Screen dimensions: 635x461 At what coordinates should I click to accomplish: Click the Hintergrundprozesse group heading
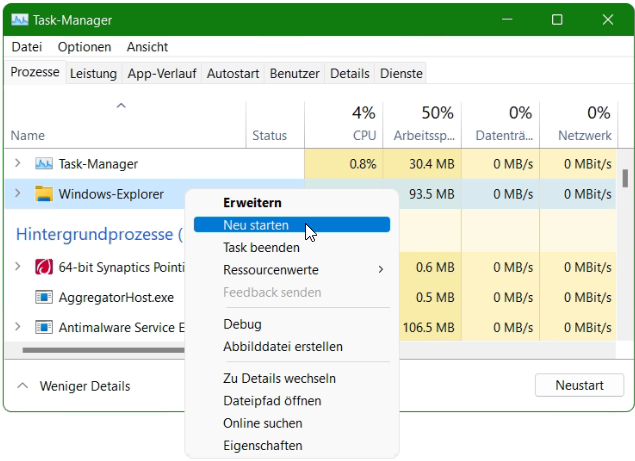point(99,234)
